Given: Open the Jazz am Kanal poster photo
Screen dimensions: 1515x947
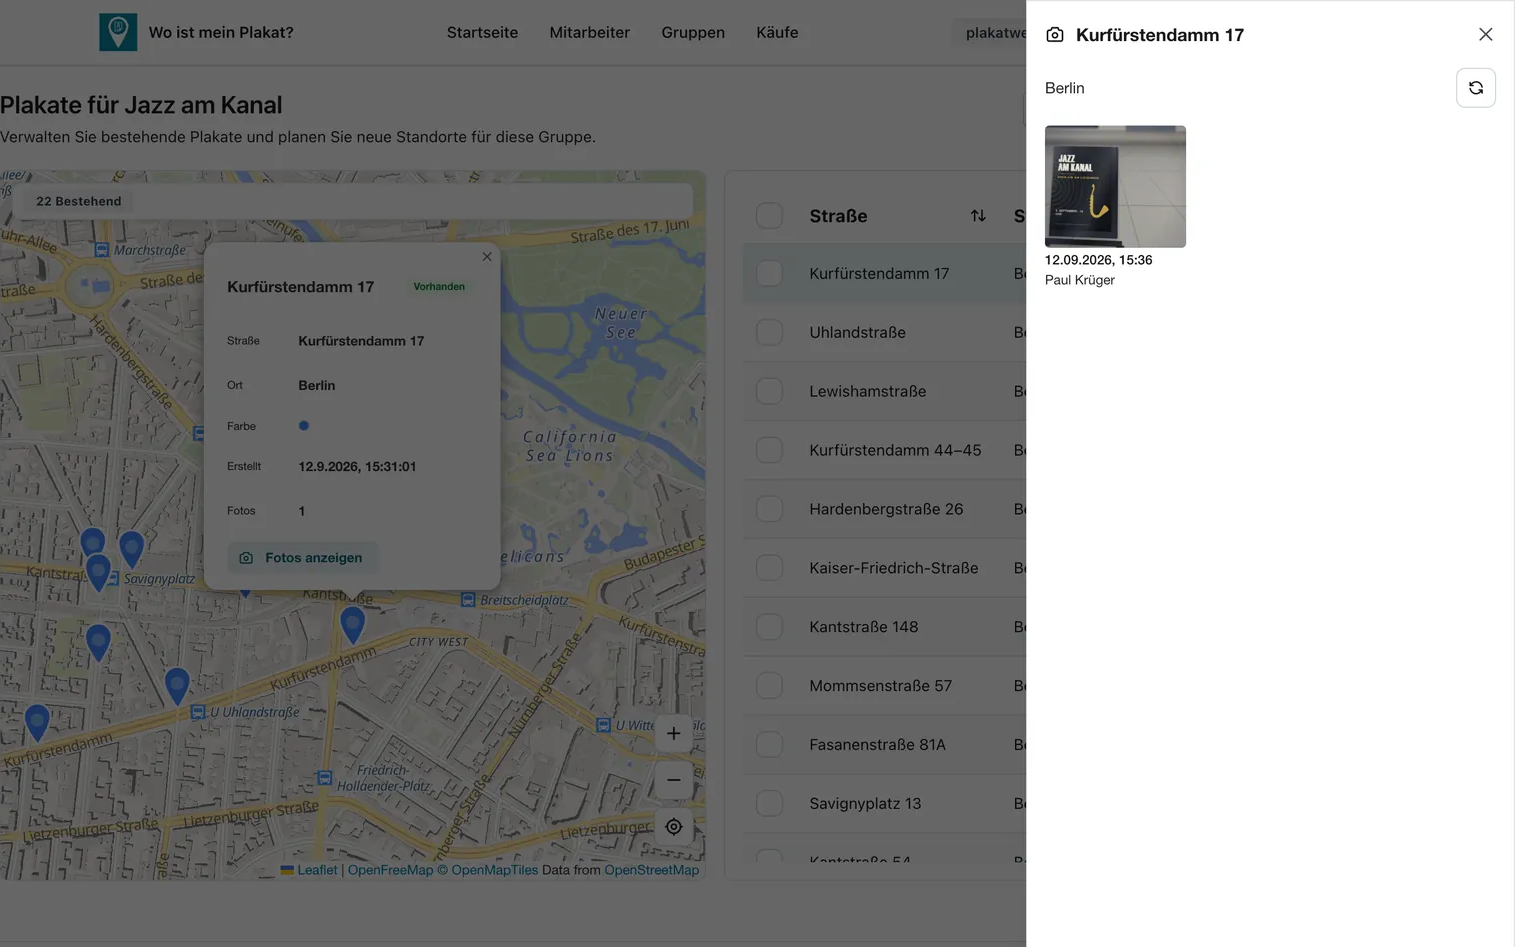Looking at the screenshot, I should click(1115, 186).
